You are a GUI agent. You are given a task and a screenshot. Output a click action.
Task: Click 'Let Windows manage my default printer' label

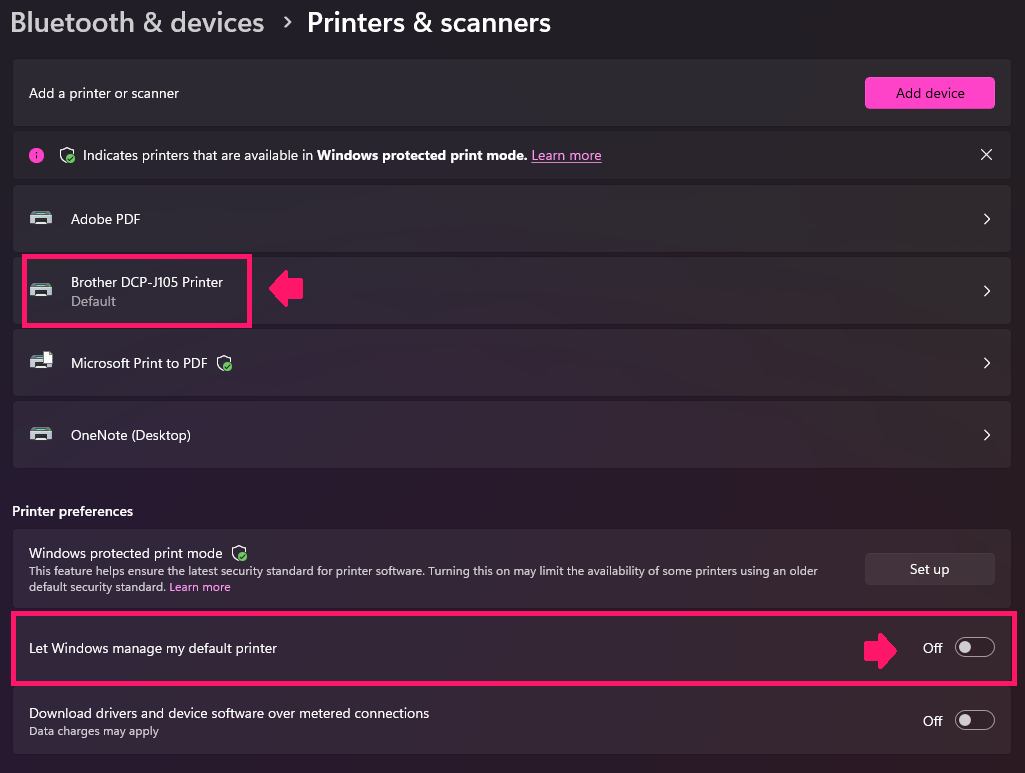tap(153, 648)
